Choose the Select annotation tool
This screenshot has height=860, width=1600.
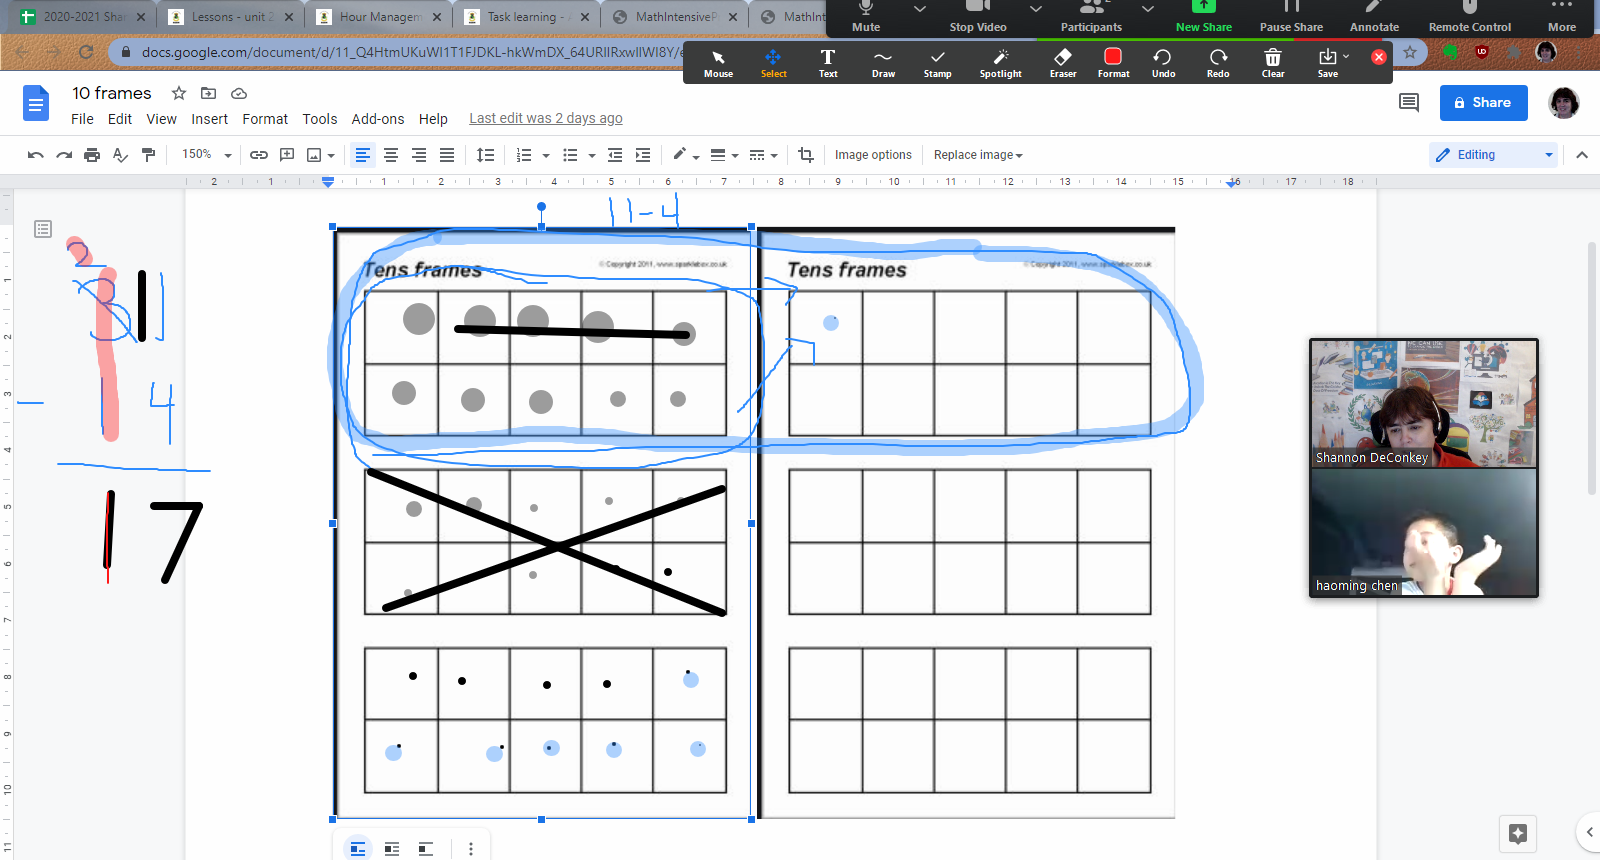(773, 63)
